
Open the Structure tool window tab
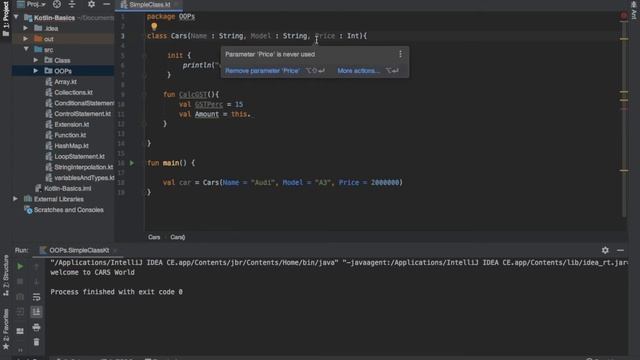pos(6,276)
